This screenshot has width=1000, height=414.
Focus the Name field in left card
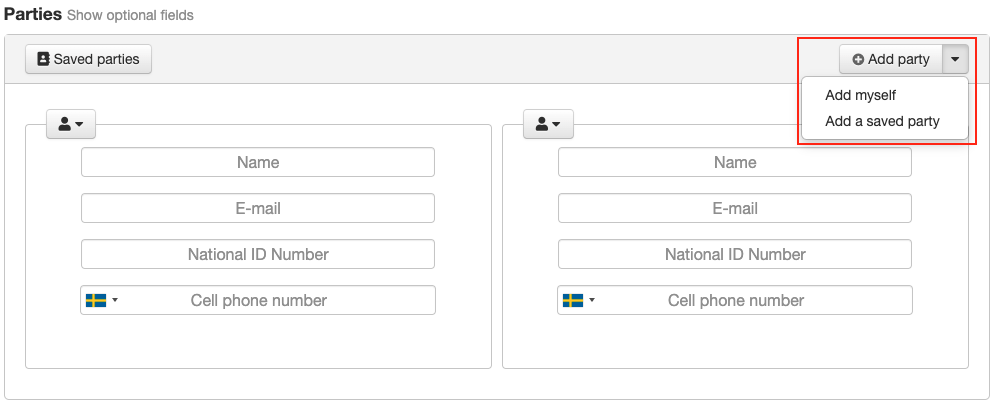pyautogui.click(x=258, y=162)
